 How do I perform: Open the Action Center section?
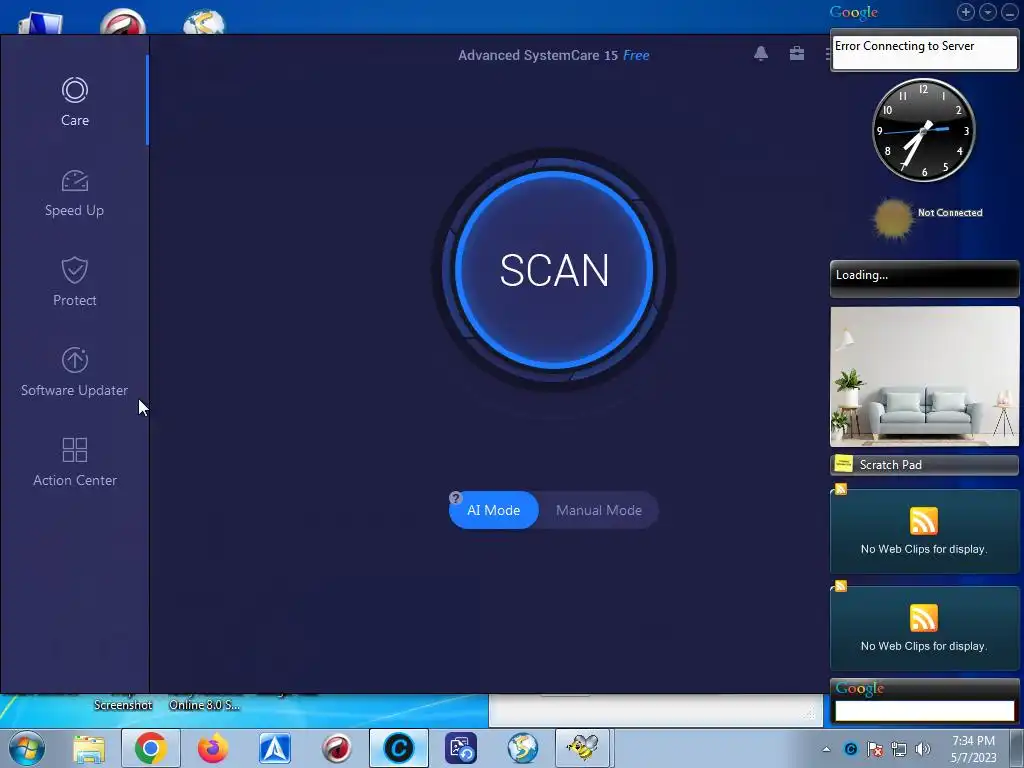coord(74,462)
